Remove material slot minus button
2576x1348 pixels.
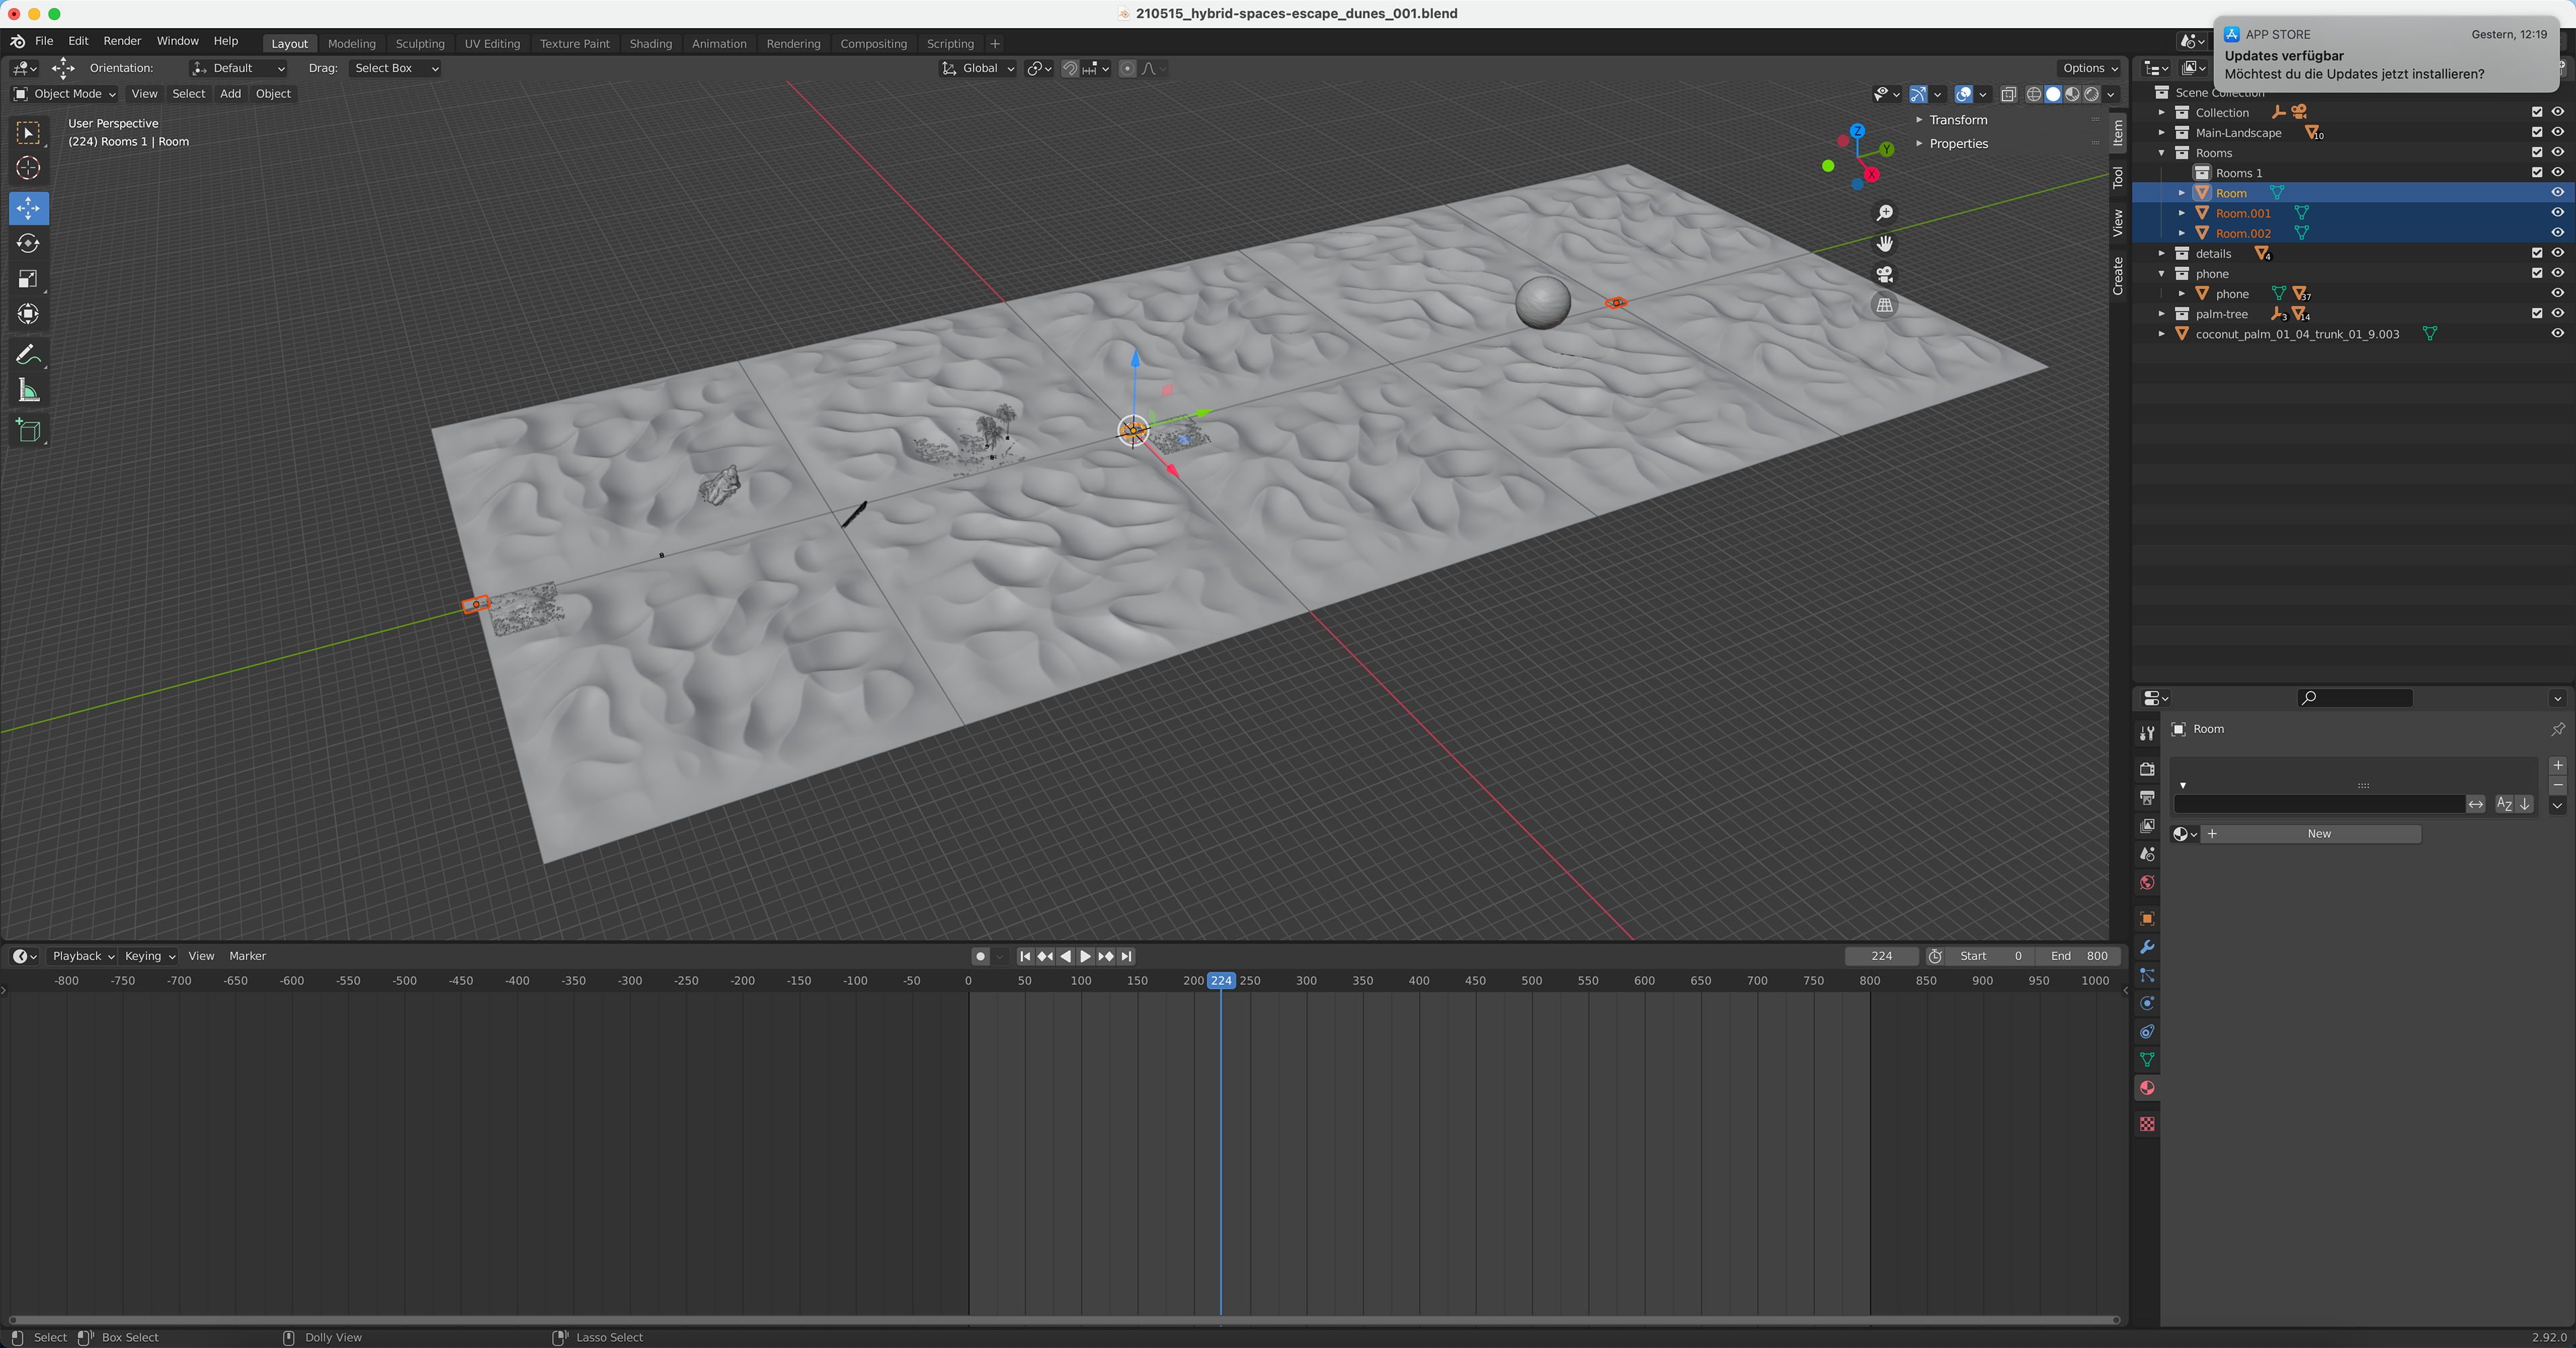pos(2557,785)
